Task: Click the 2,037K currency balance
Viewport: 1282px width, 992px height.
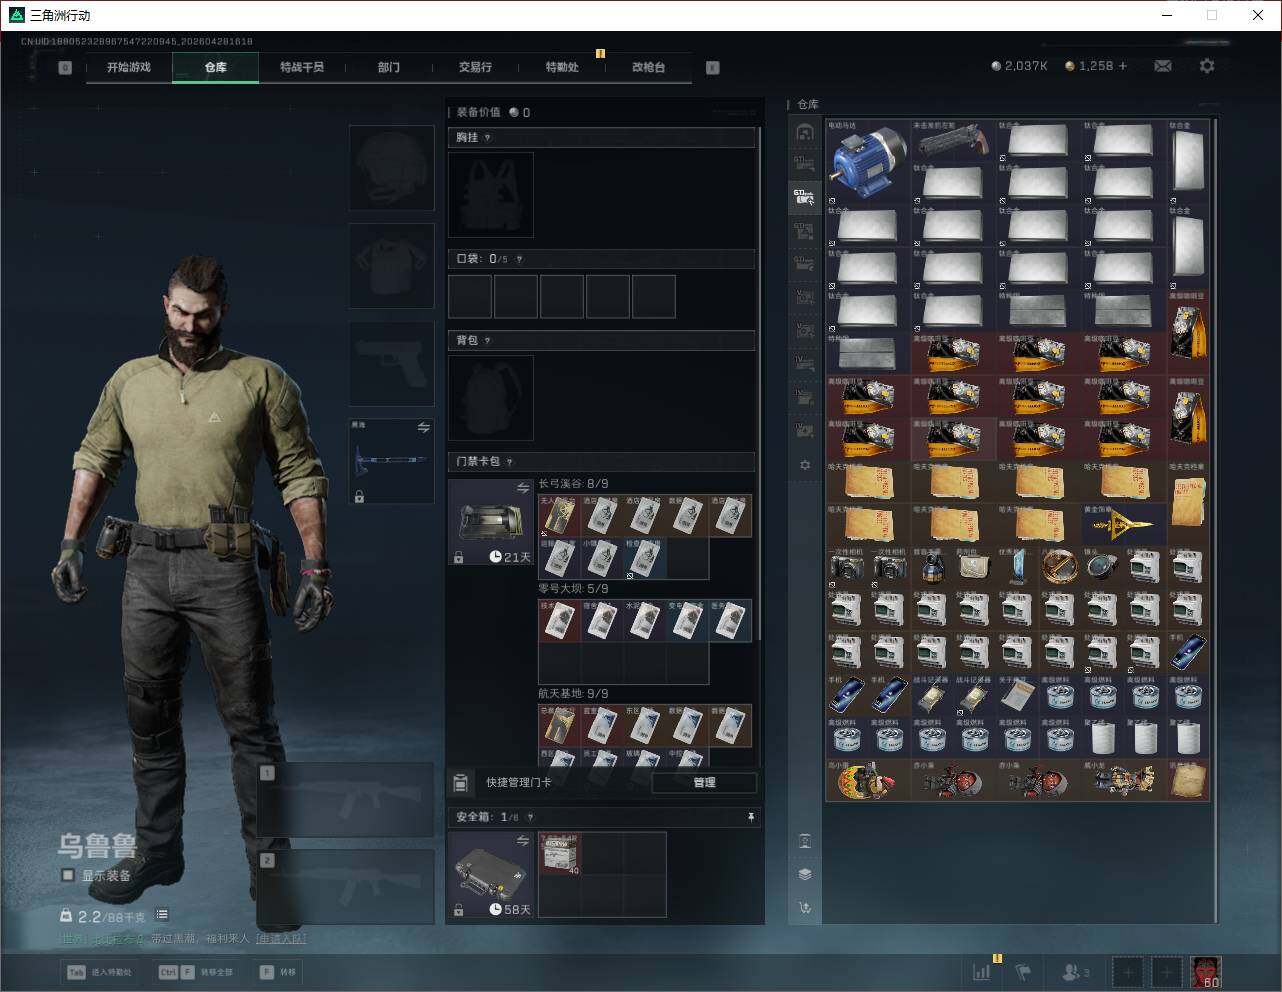Action: tap(1019, 66)
